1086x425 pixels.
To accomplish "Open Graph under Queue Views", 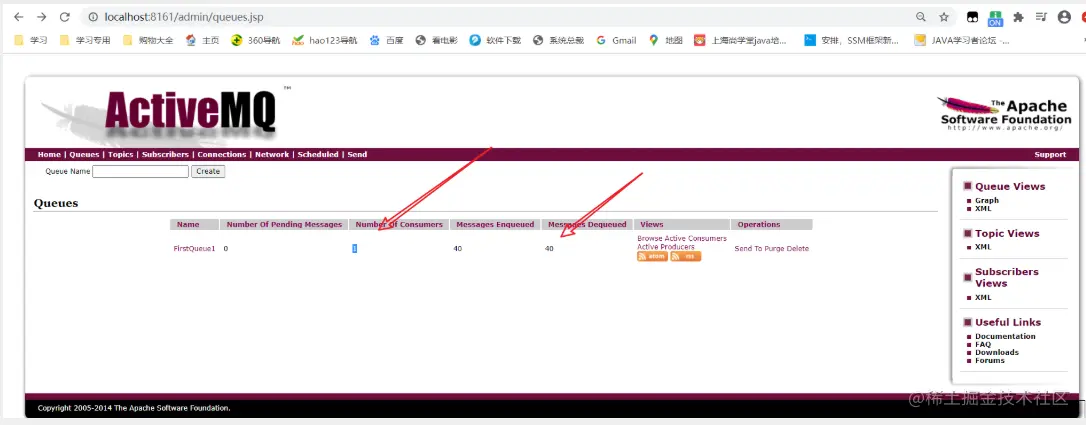I will (987, 200).
